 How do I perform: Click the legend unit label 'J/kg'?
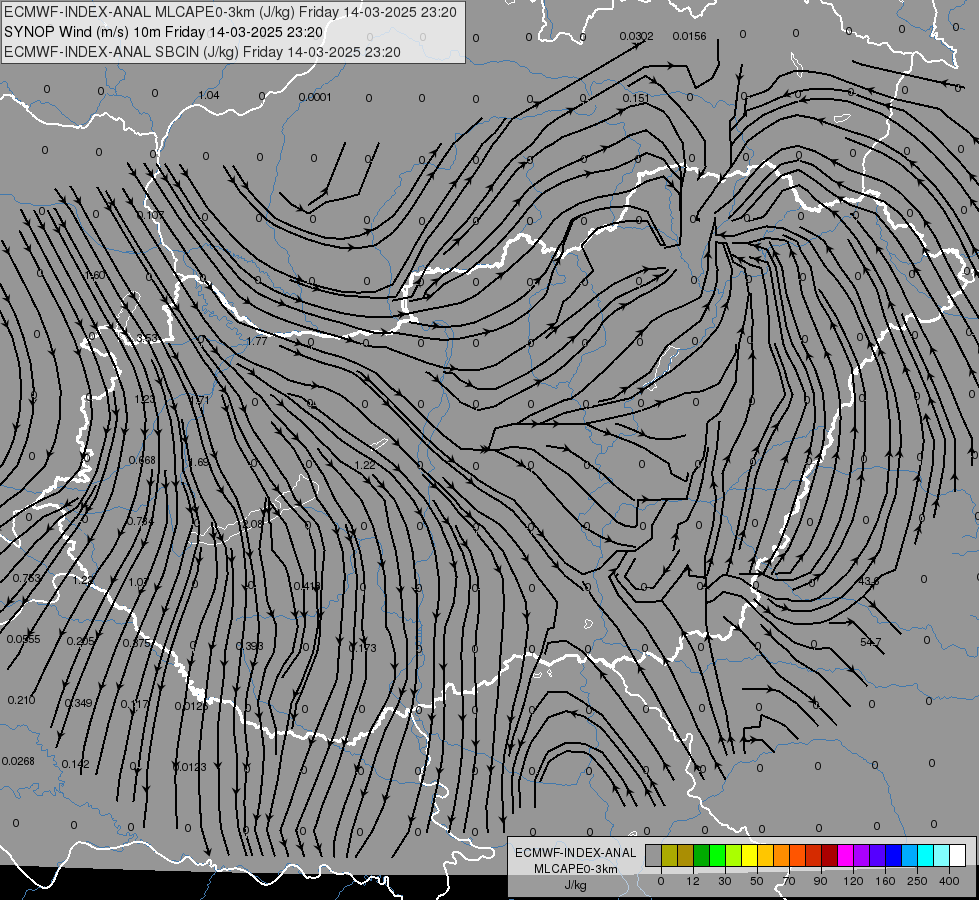576,885
